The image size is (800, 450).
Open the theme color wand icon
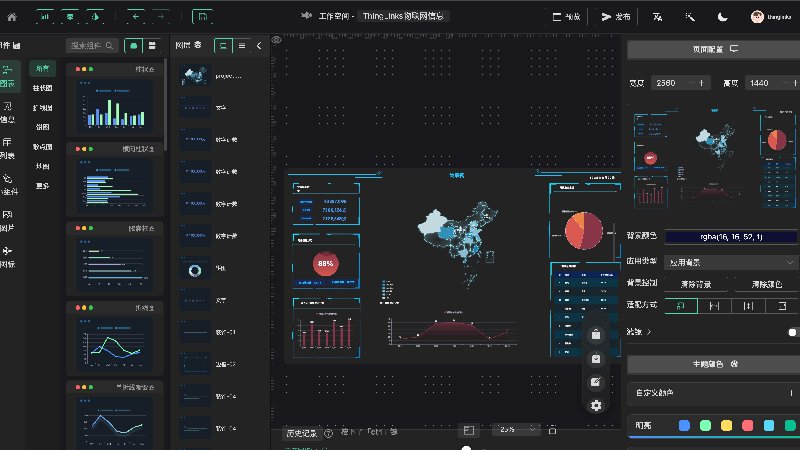690,17
